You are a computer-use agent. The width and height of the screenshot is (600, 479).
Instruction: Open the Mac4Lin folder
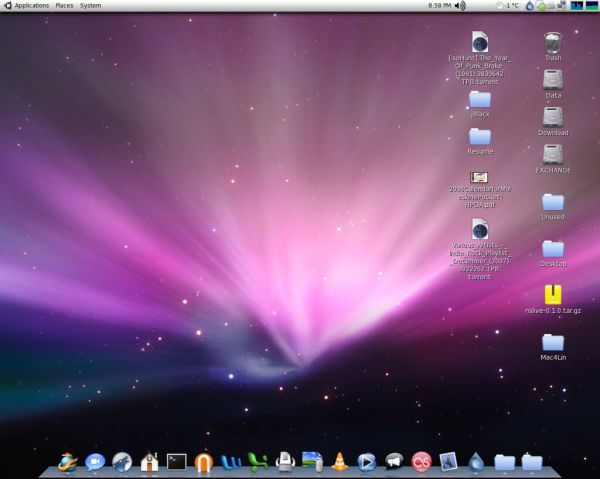point(553,342)
